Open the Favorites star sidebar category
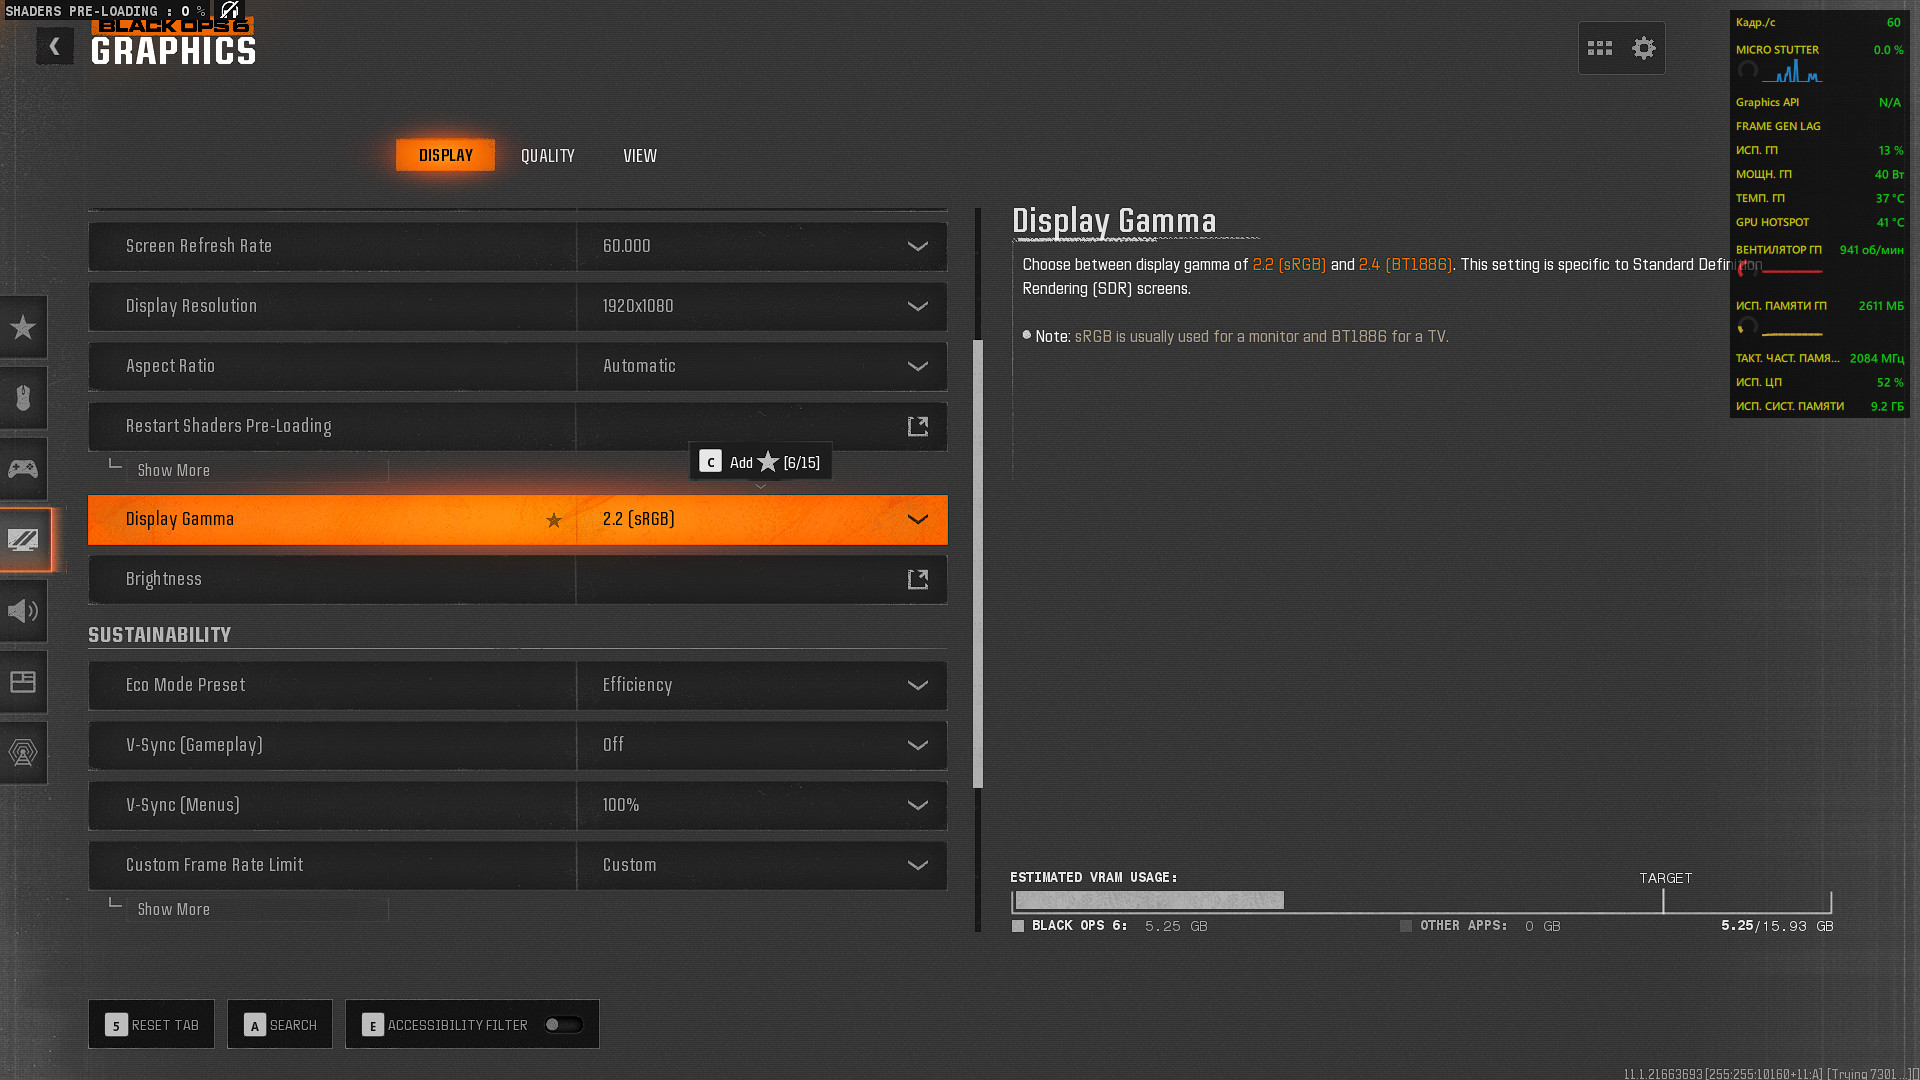1920x1080 pixels. (x=23, y=327)
